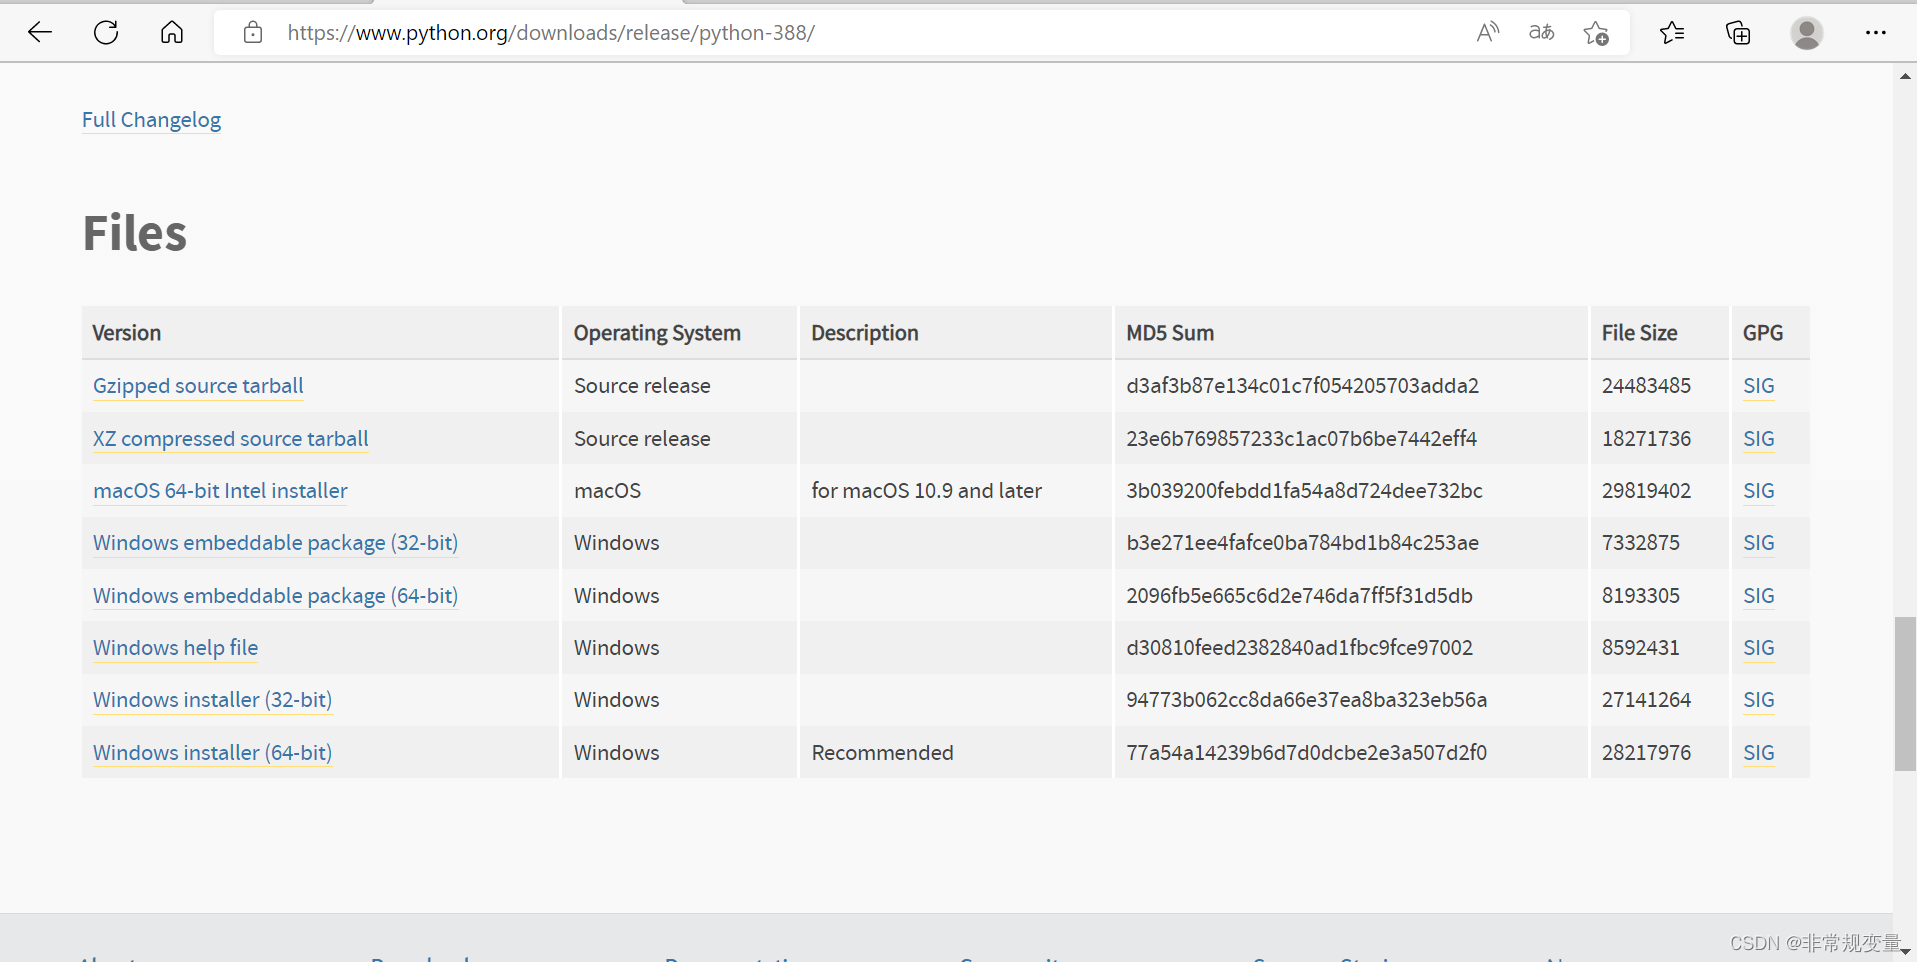
Task: Open SIG for XZ compressed tarball
Action: pyautogui.click(x=1758, y=439)
